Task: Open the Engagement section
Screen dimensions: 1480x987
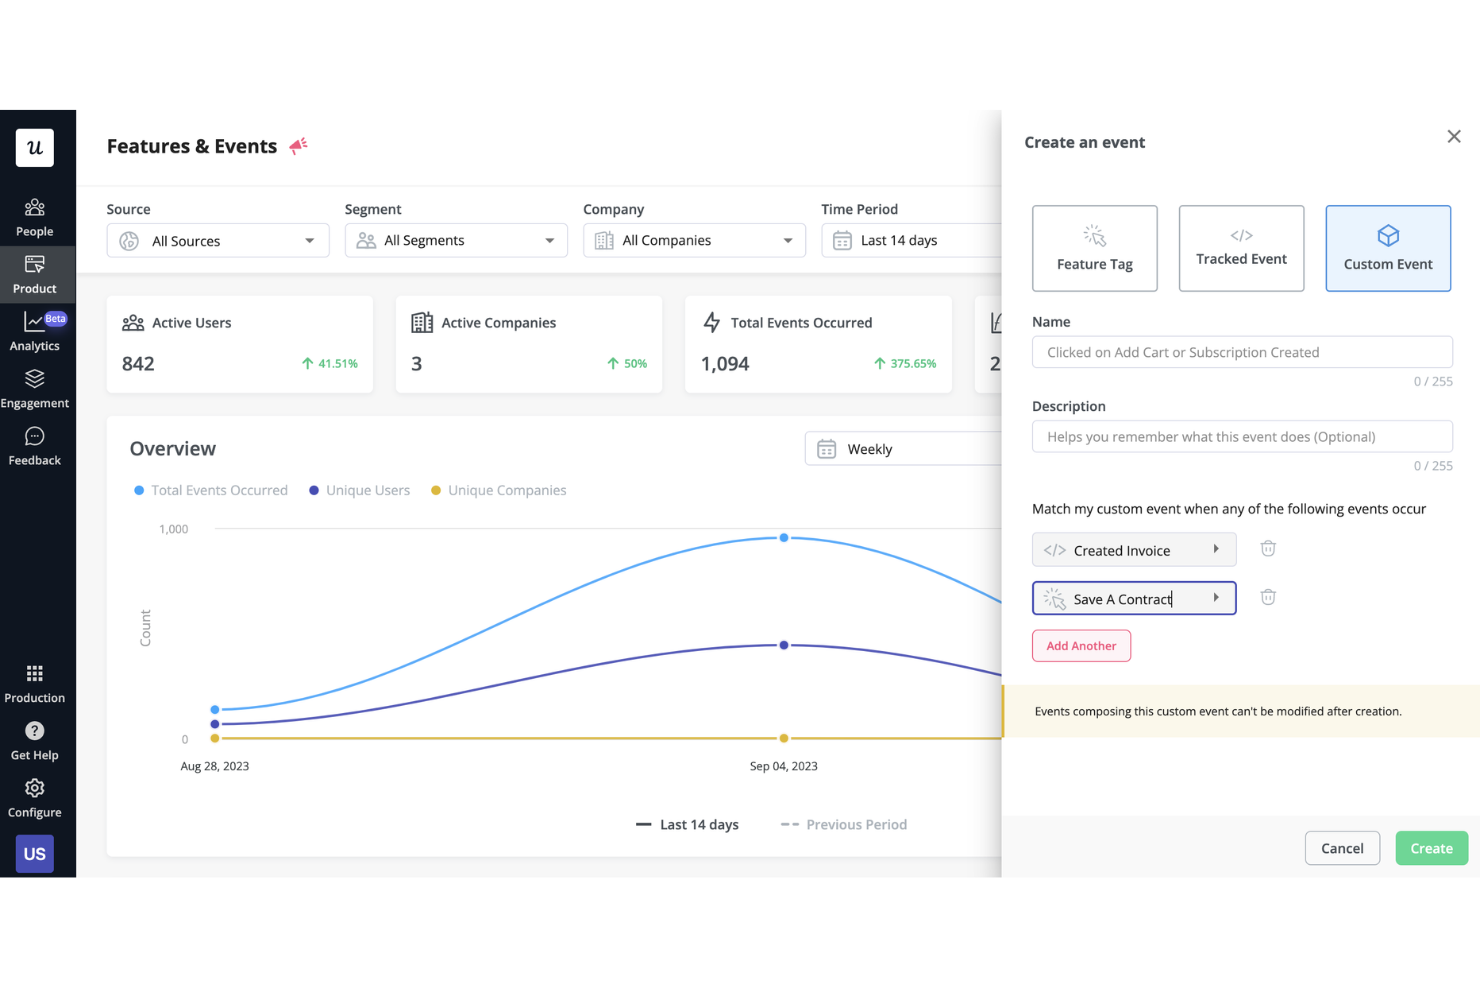Action: (x=36, y=388)
